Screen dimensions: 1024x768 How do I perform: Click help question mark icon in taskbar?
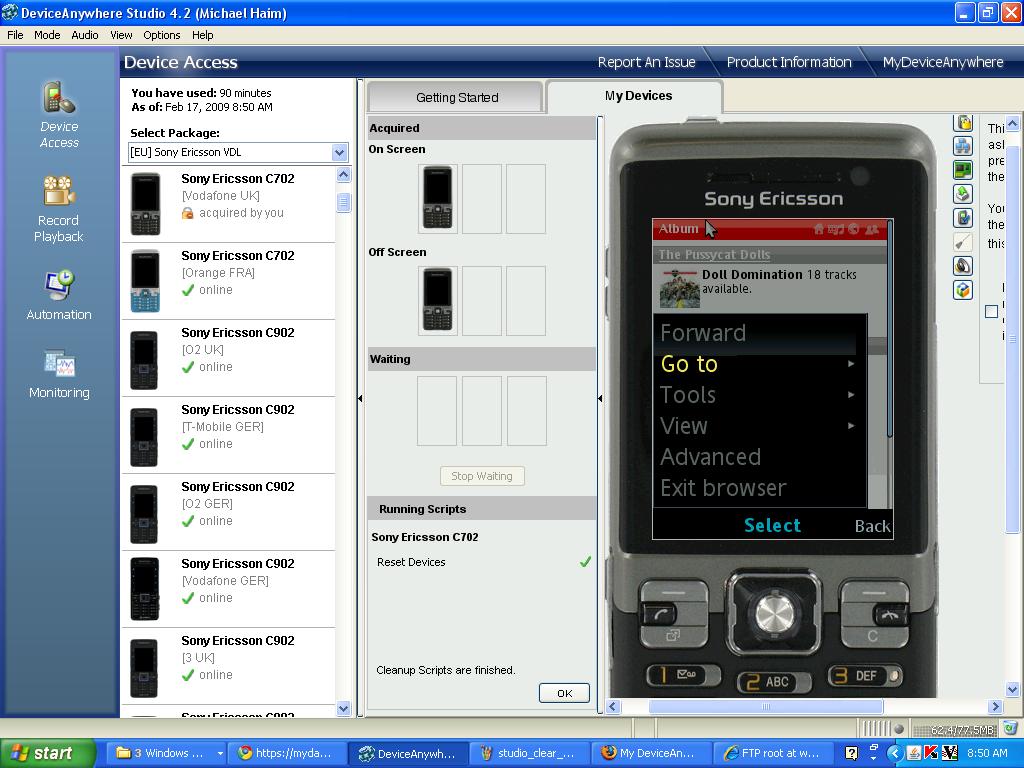point(851,753)
